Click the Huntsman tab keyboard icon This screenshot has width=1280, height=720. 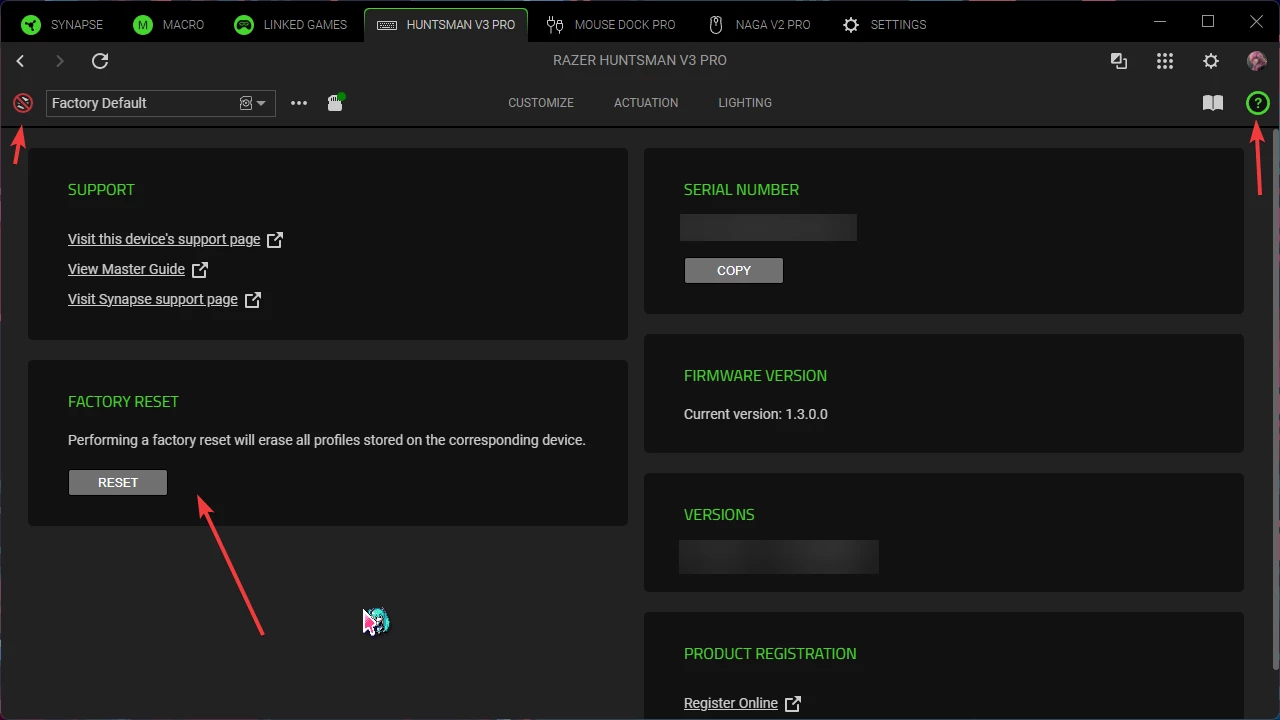tap(386, 24)
